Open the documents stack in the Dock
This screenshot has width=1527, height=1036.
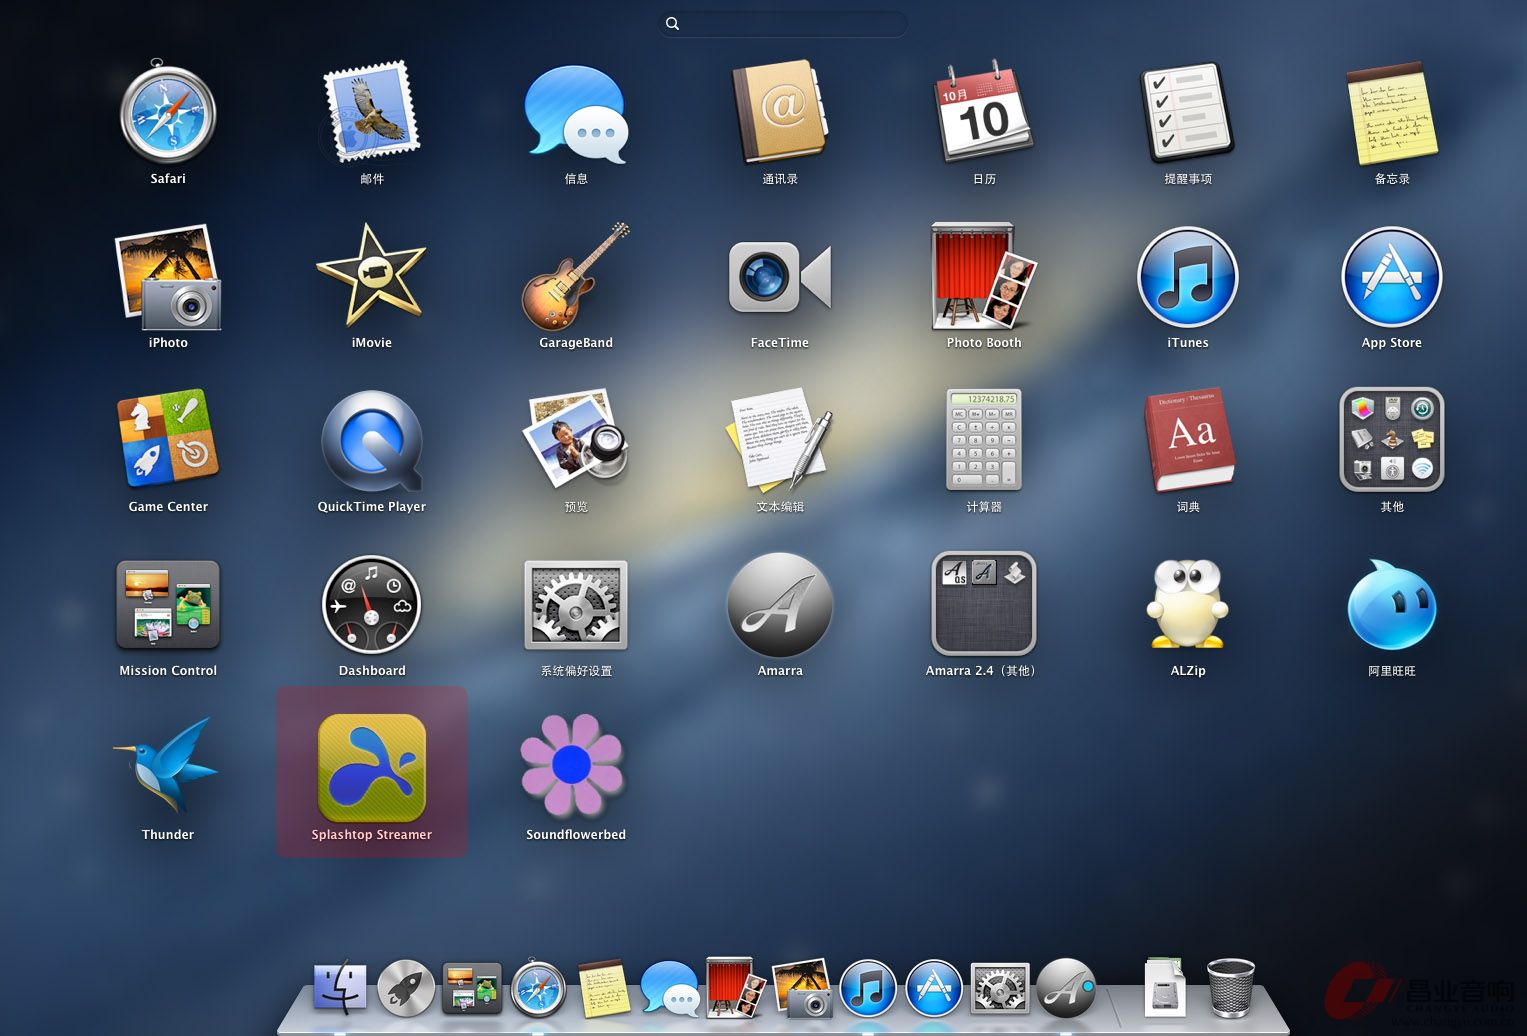pos(1165,988)
